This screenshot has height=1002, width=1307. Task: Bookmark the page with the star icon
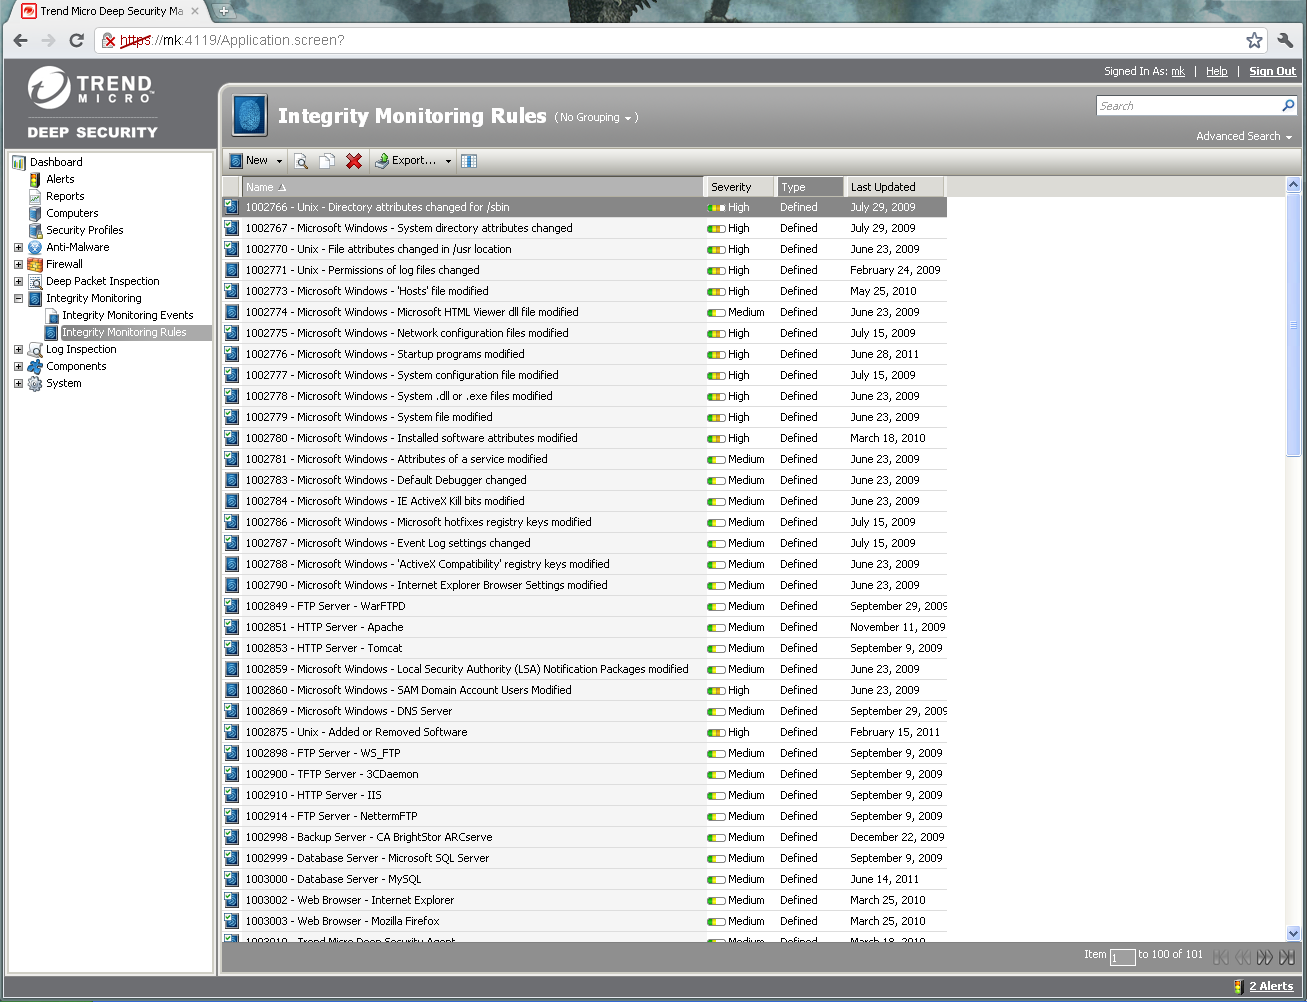click(x=1254, y=40)
